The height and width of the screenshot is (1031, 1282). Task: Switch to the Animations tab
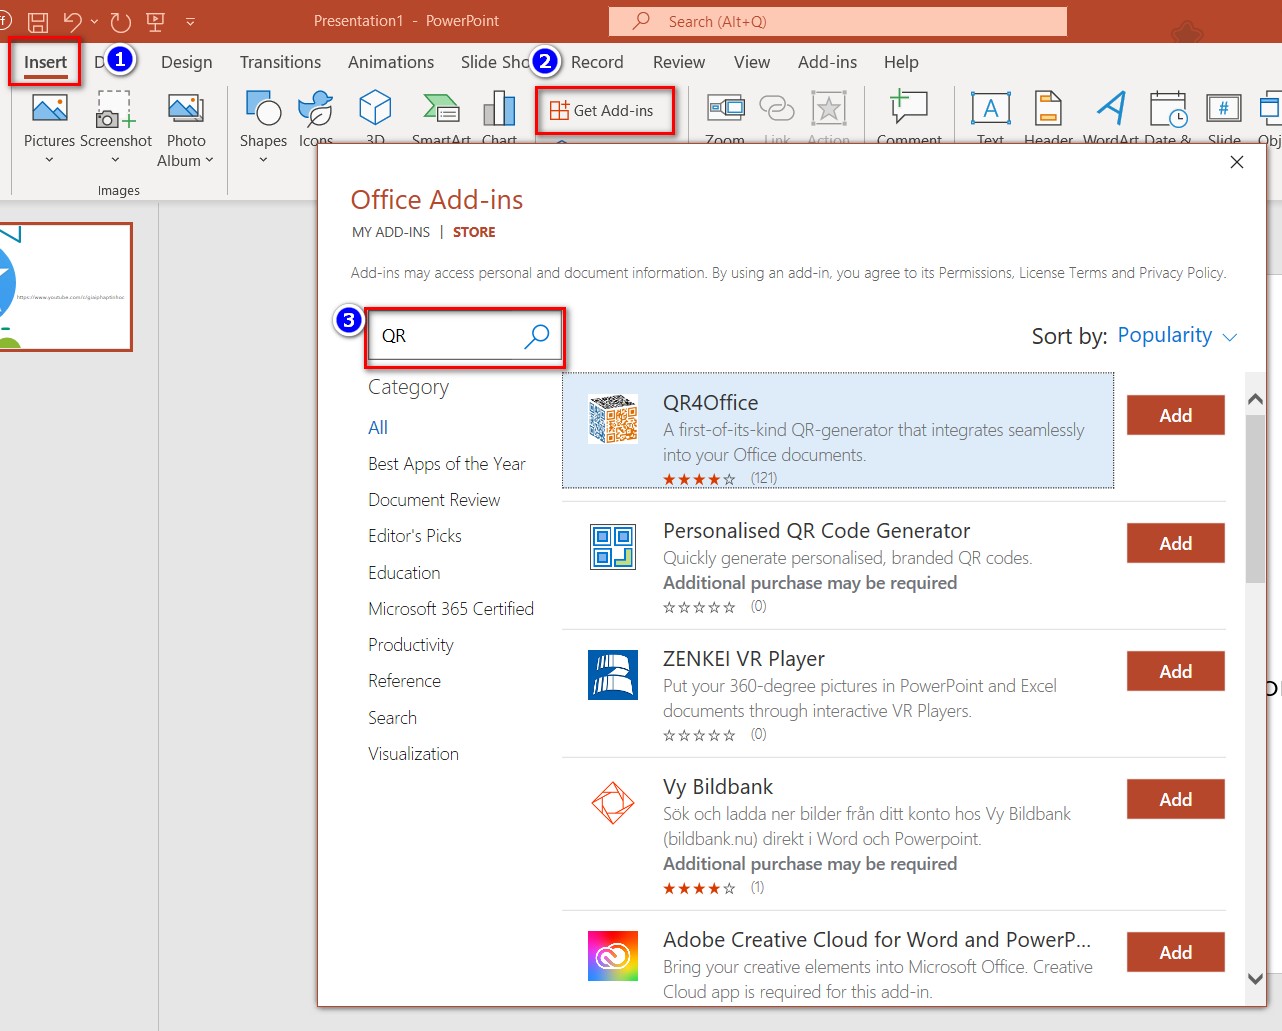tap(391, 62)
